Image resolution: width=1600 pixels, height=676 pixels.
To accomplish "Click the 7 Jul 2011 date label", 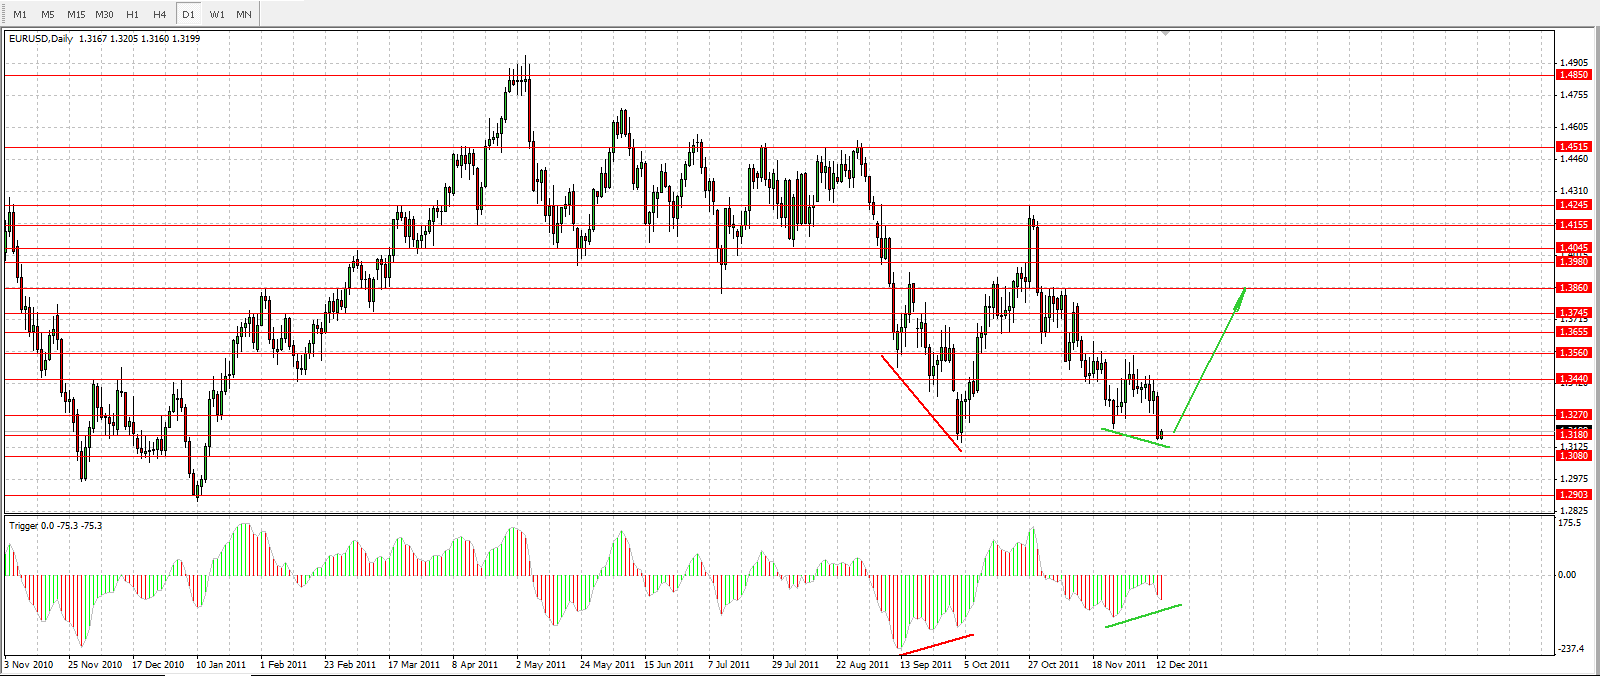I will tap(729, 665).
